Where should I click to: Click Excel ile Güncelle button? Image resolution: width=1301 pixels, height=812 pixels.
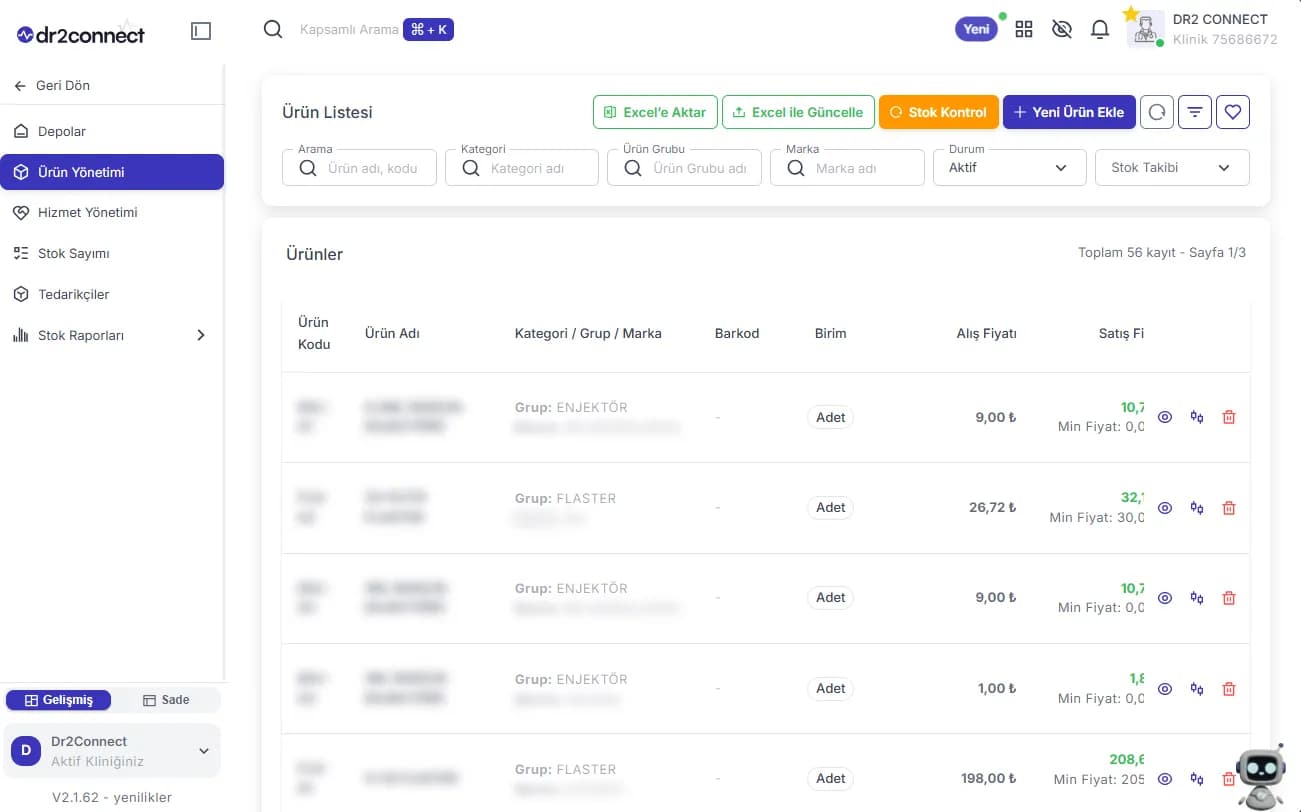pyautogui.click(x=798, y=112)
